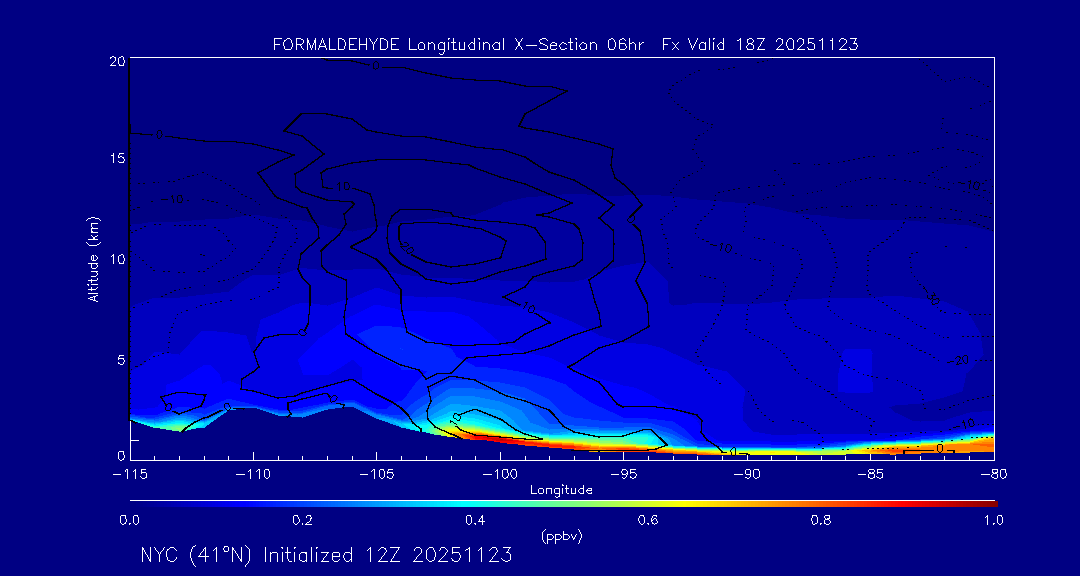Click the 20 contour label in the jet core
Screen dimensions: 1080x576
(x=407, y=250)
